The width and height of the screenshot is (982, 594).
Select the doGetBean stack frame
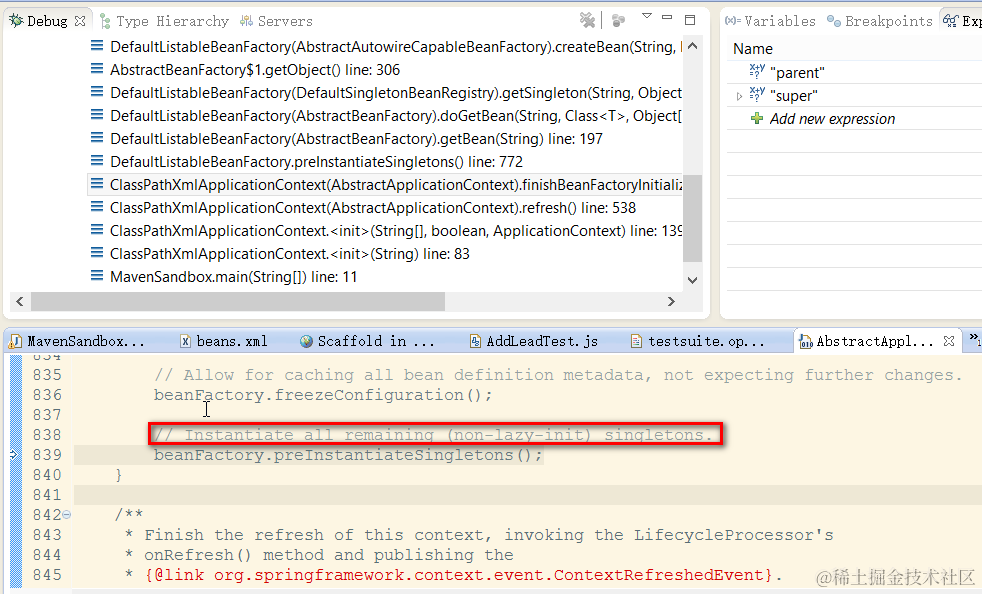pos(396,116)
